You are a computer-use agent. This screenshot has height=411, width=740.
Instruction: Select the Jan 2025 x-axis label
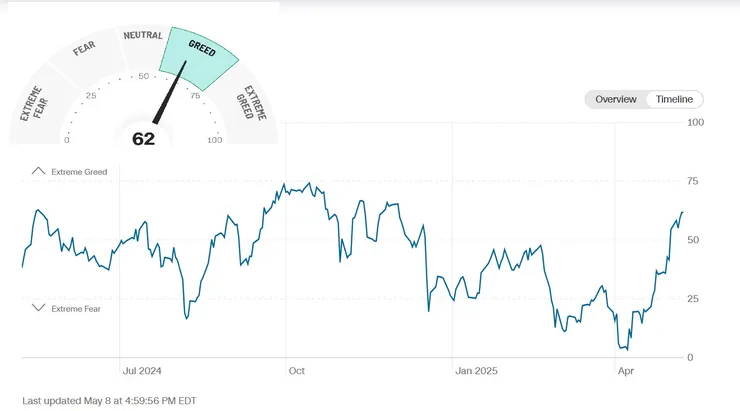tap(475, 370)
